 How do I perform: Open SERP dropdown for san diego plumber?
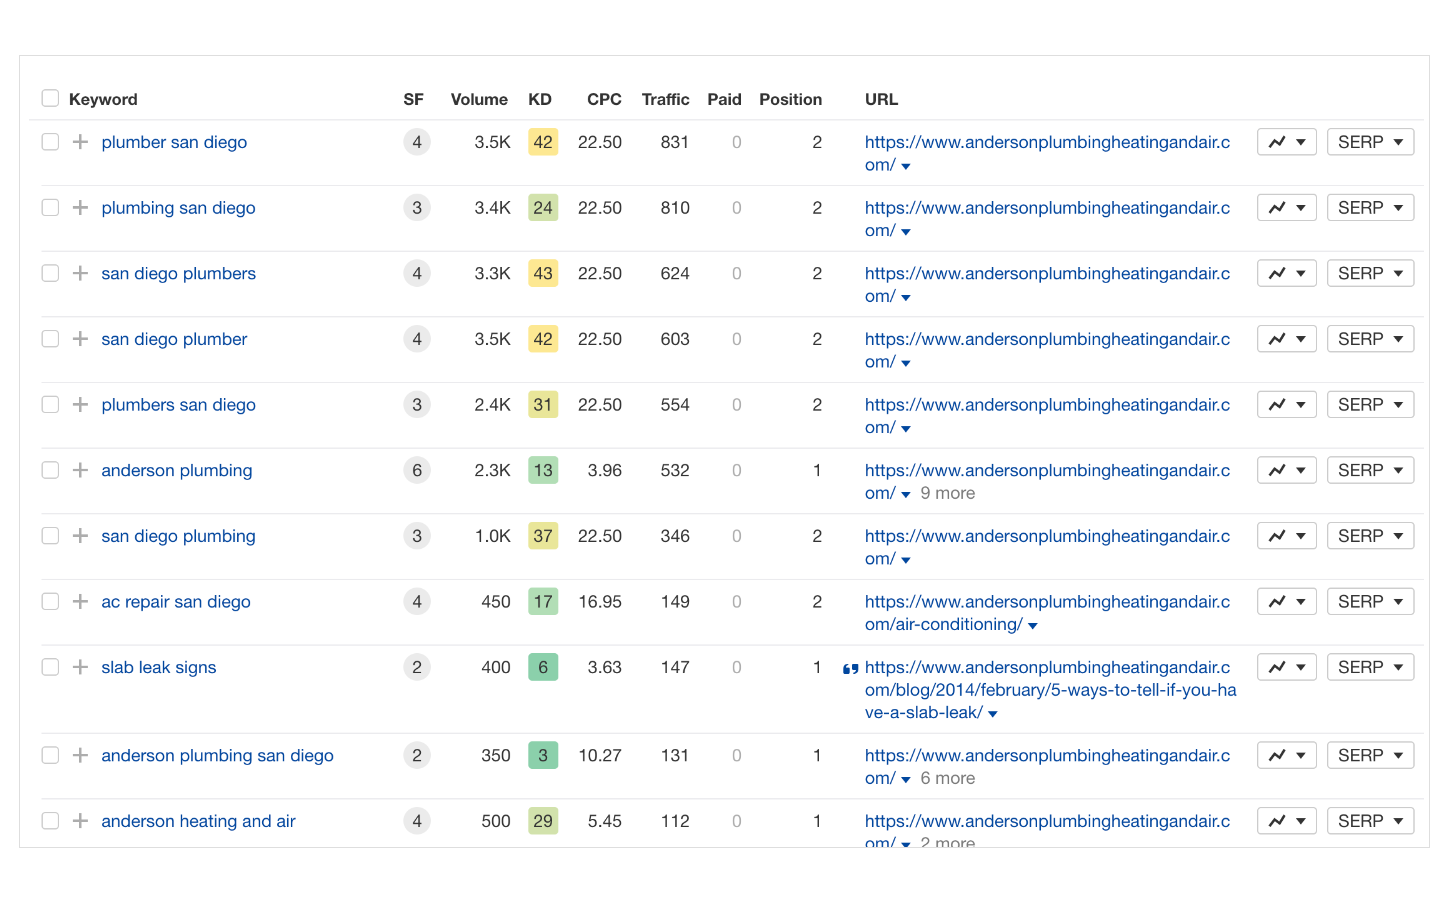[1370, 339]
